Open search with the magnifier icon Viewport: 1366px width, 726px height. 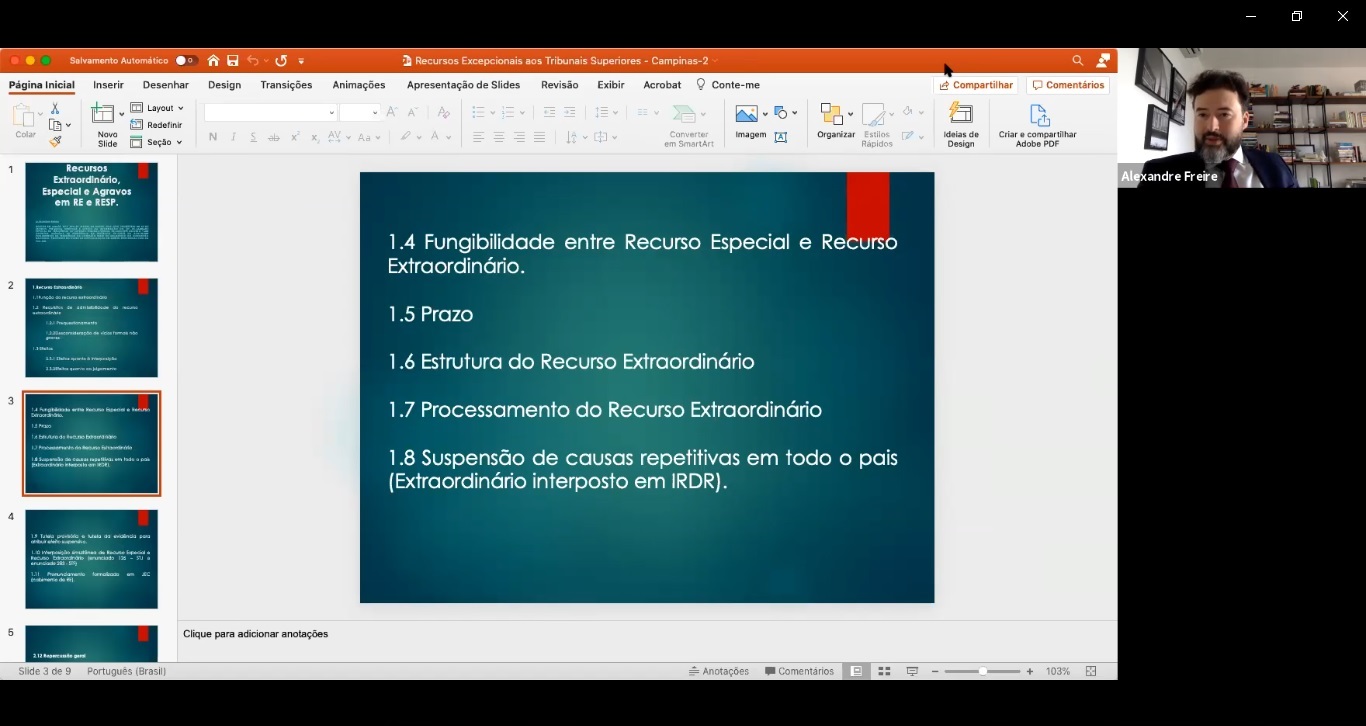1078,61
